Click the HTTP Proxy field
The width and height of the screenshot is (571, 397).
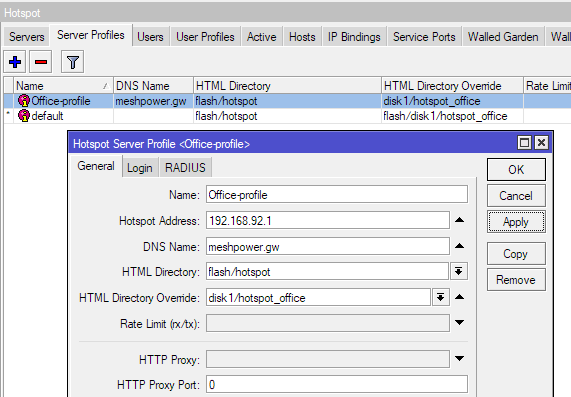click(x=328, y=359)
